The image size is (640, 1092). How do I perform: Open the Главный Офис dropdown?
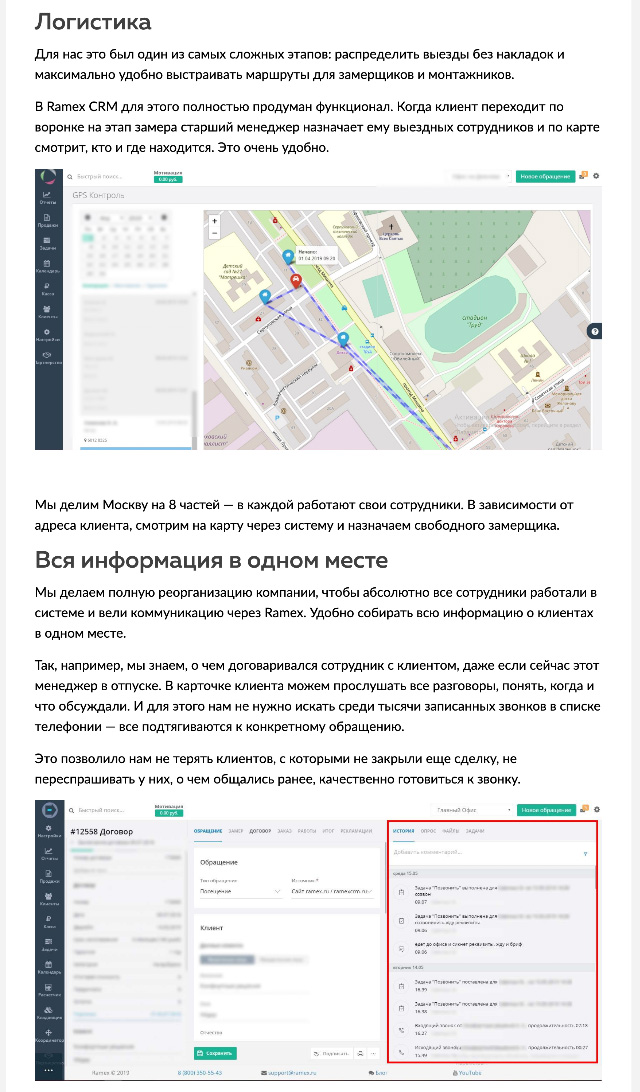[474, 810]
